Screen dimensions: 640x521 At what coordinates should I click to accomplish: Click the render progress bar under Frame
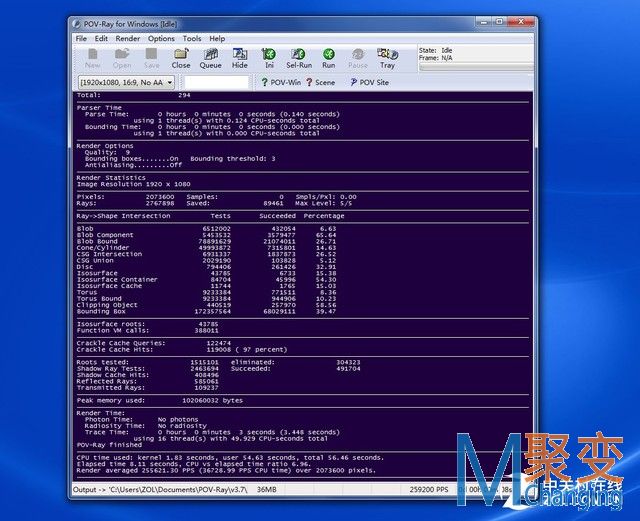pos(476,67)
